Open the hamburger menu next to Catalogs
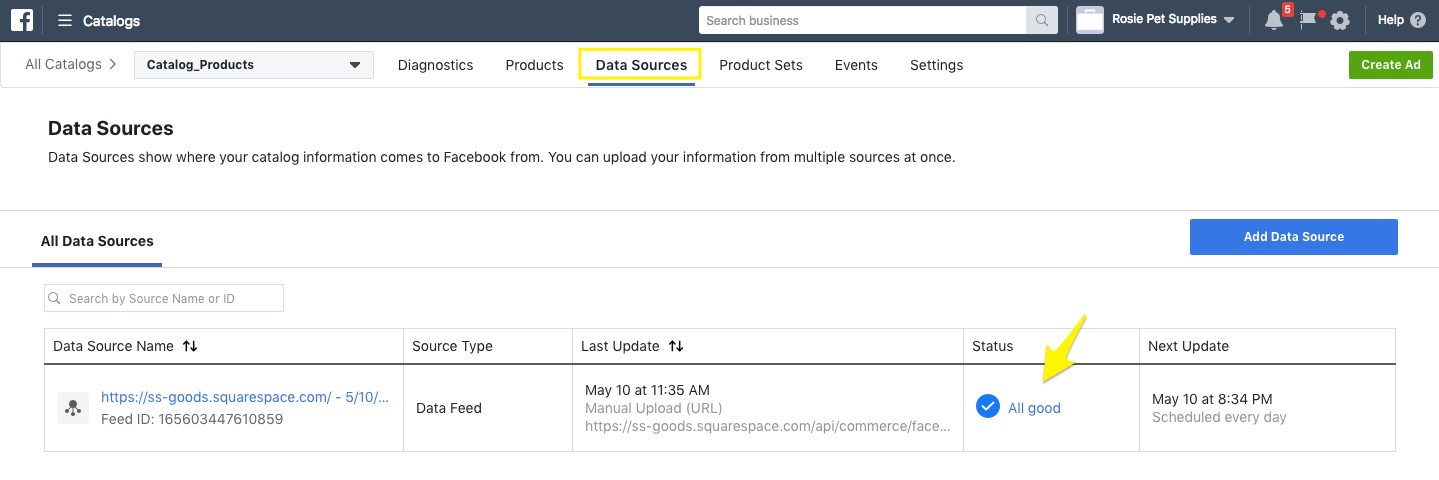1439x480 pixels. click(65, 20)
